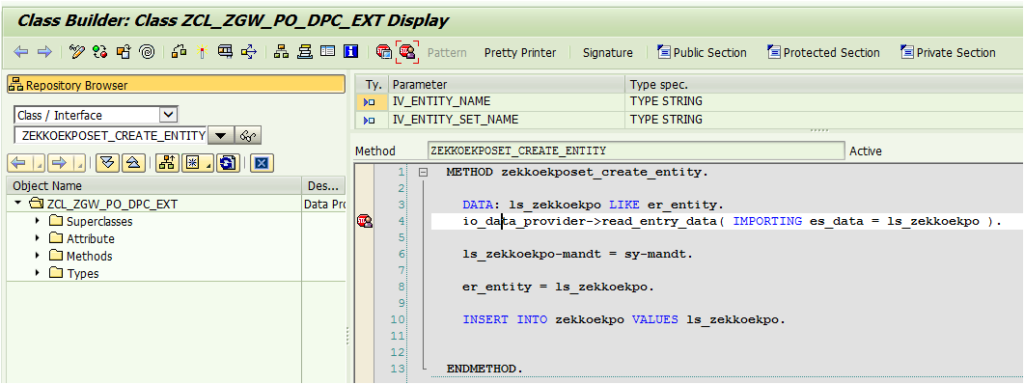Viewport: 1024px width, 384px height.
Task: Open the Protected Section
Action: [x=823, y=53]
